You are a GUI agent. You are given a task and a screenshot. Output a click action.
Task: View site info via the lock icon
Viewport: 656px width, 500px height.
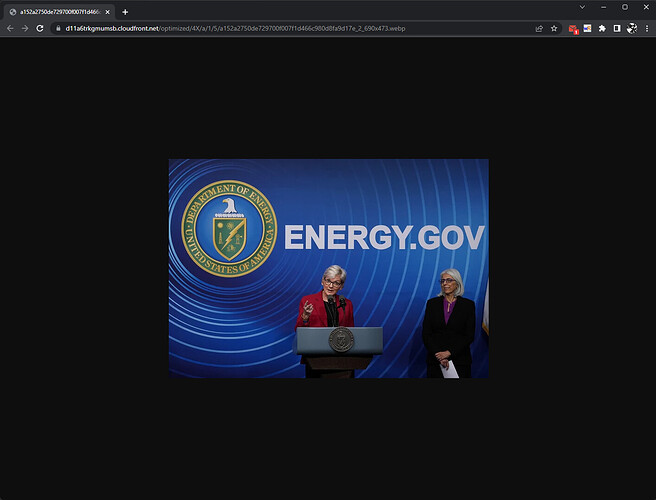click(x=58, y=28)
